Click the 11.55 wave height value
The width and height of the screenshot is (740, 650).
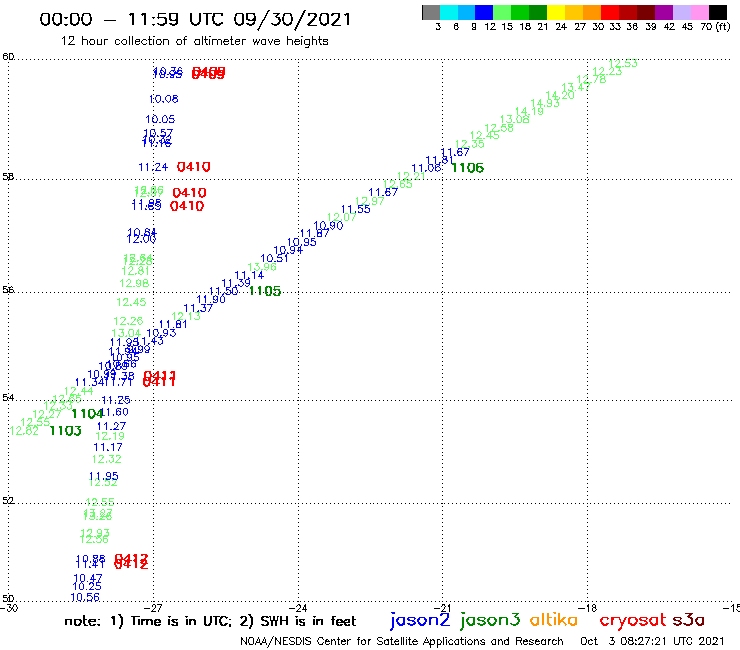356,209
